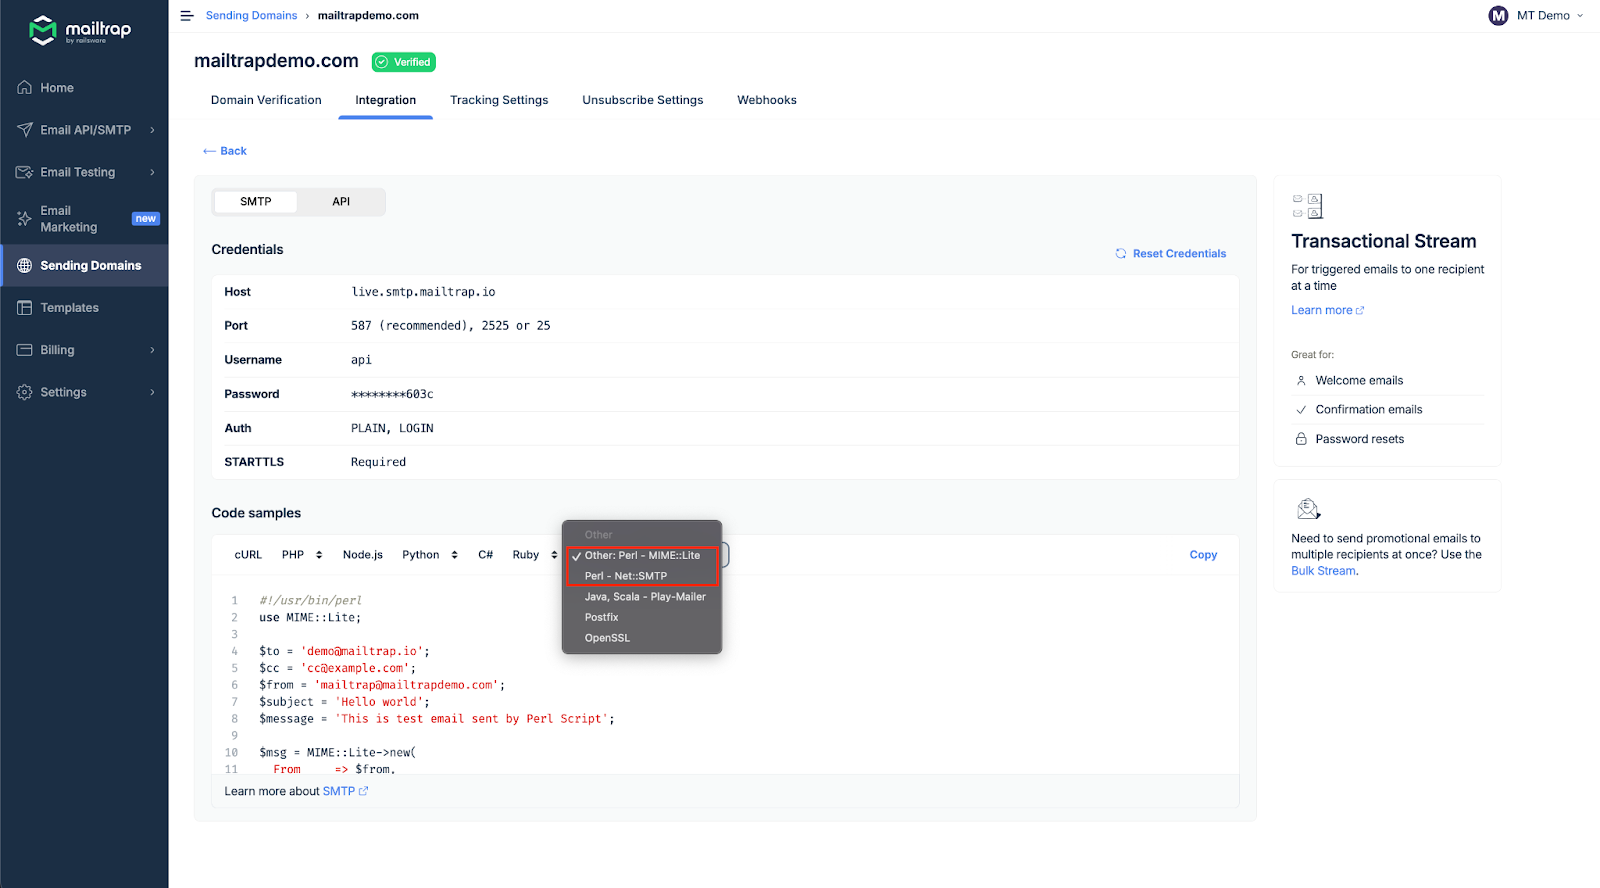Open the PHP code sample dropdown
The height and width of the screenshot is (888, 1600).
(x=302, y=555)
